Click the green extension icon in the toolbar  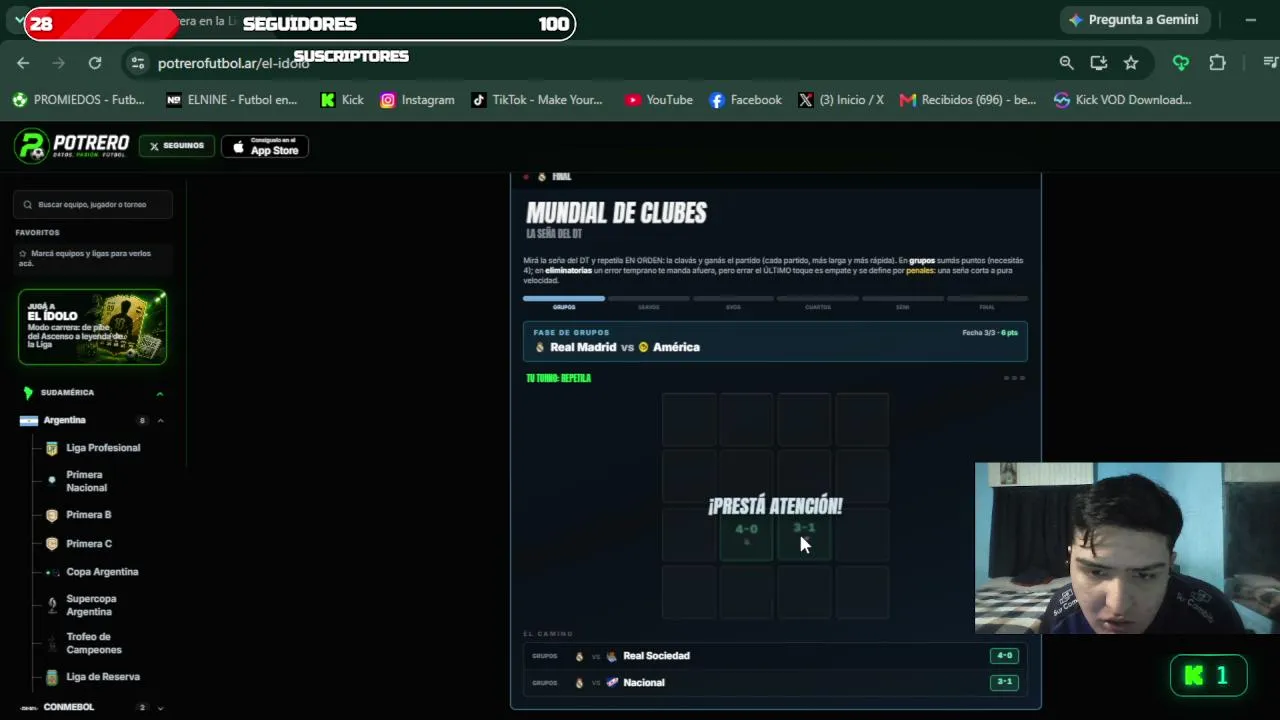1181,63
